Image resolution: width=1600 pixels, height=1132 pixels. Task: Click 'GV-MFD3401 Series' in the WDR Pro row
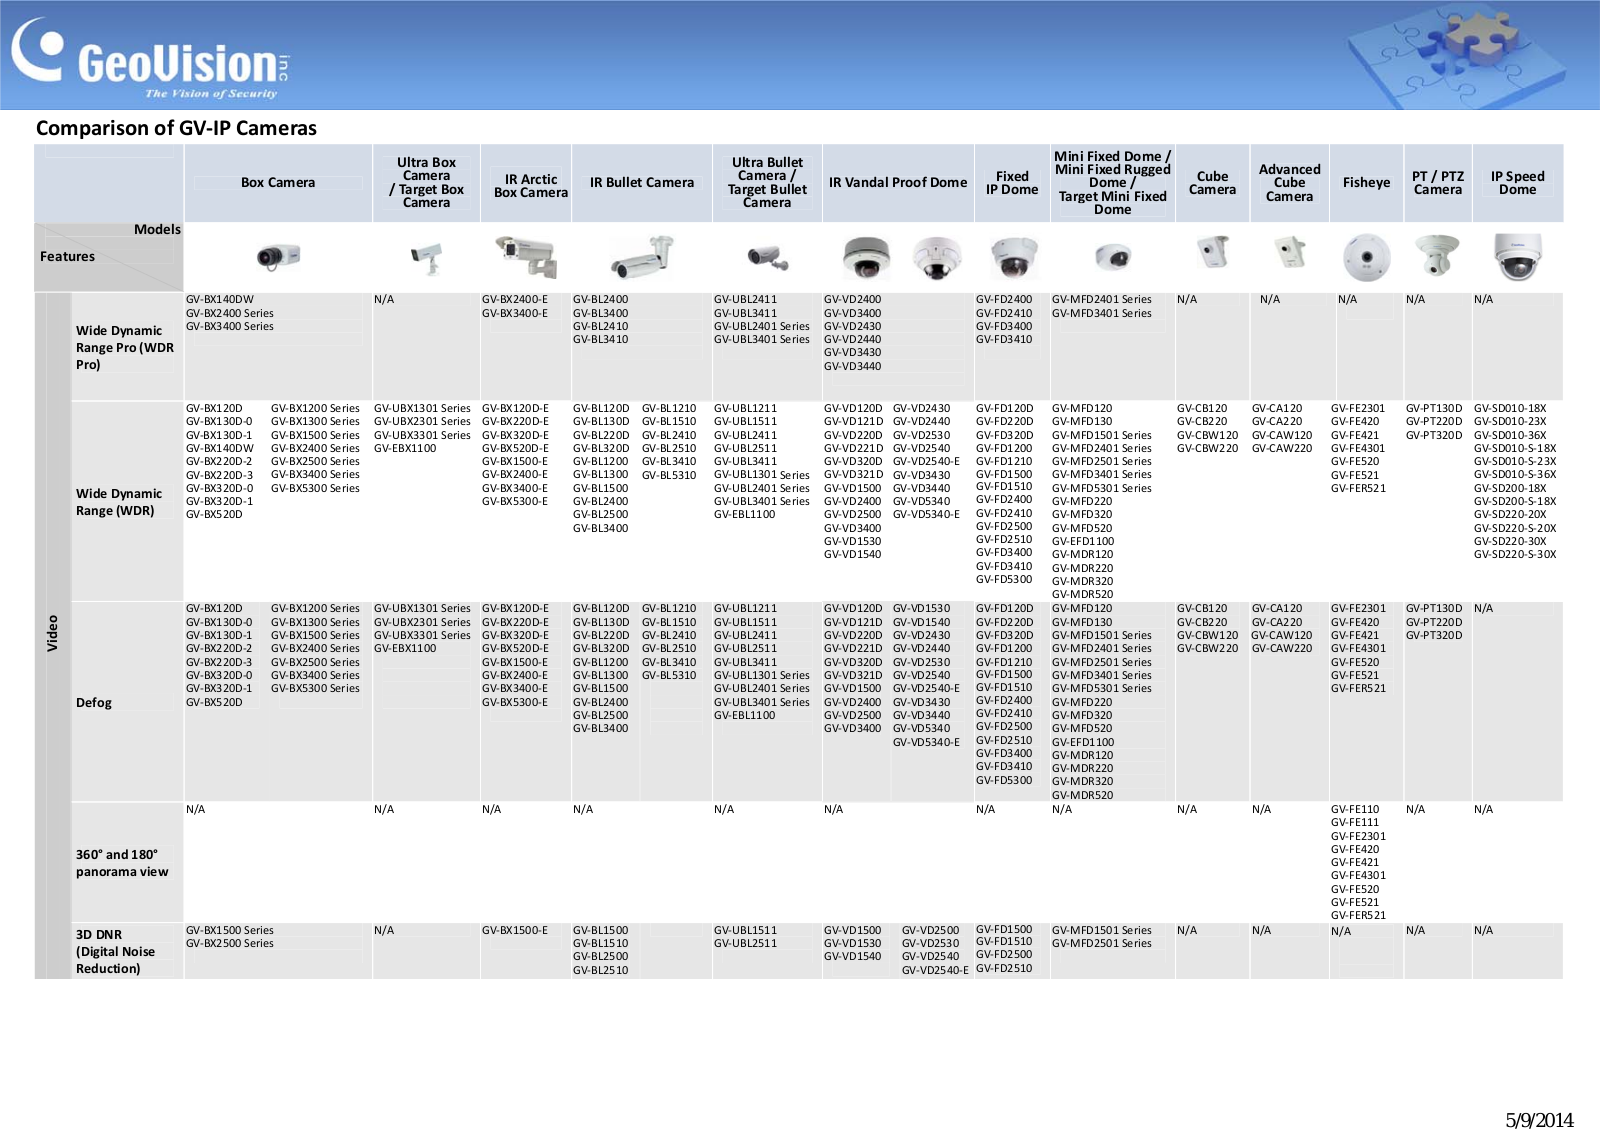click(x=1102, y=314)
